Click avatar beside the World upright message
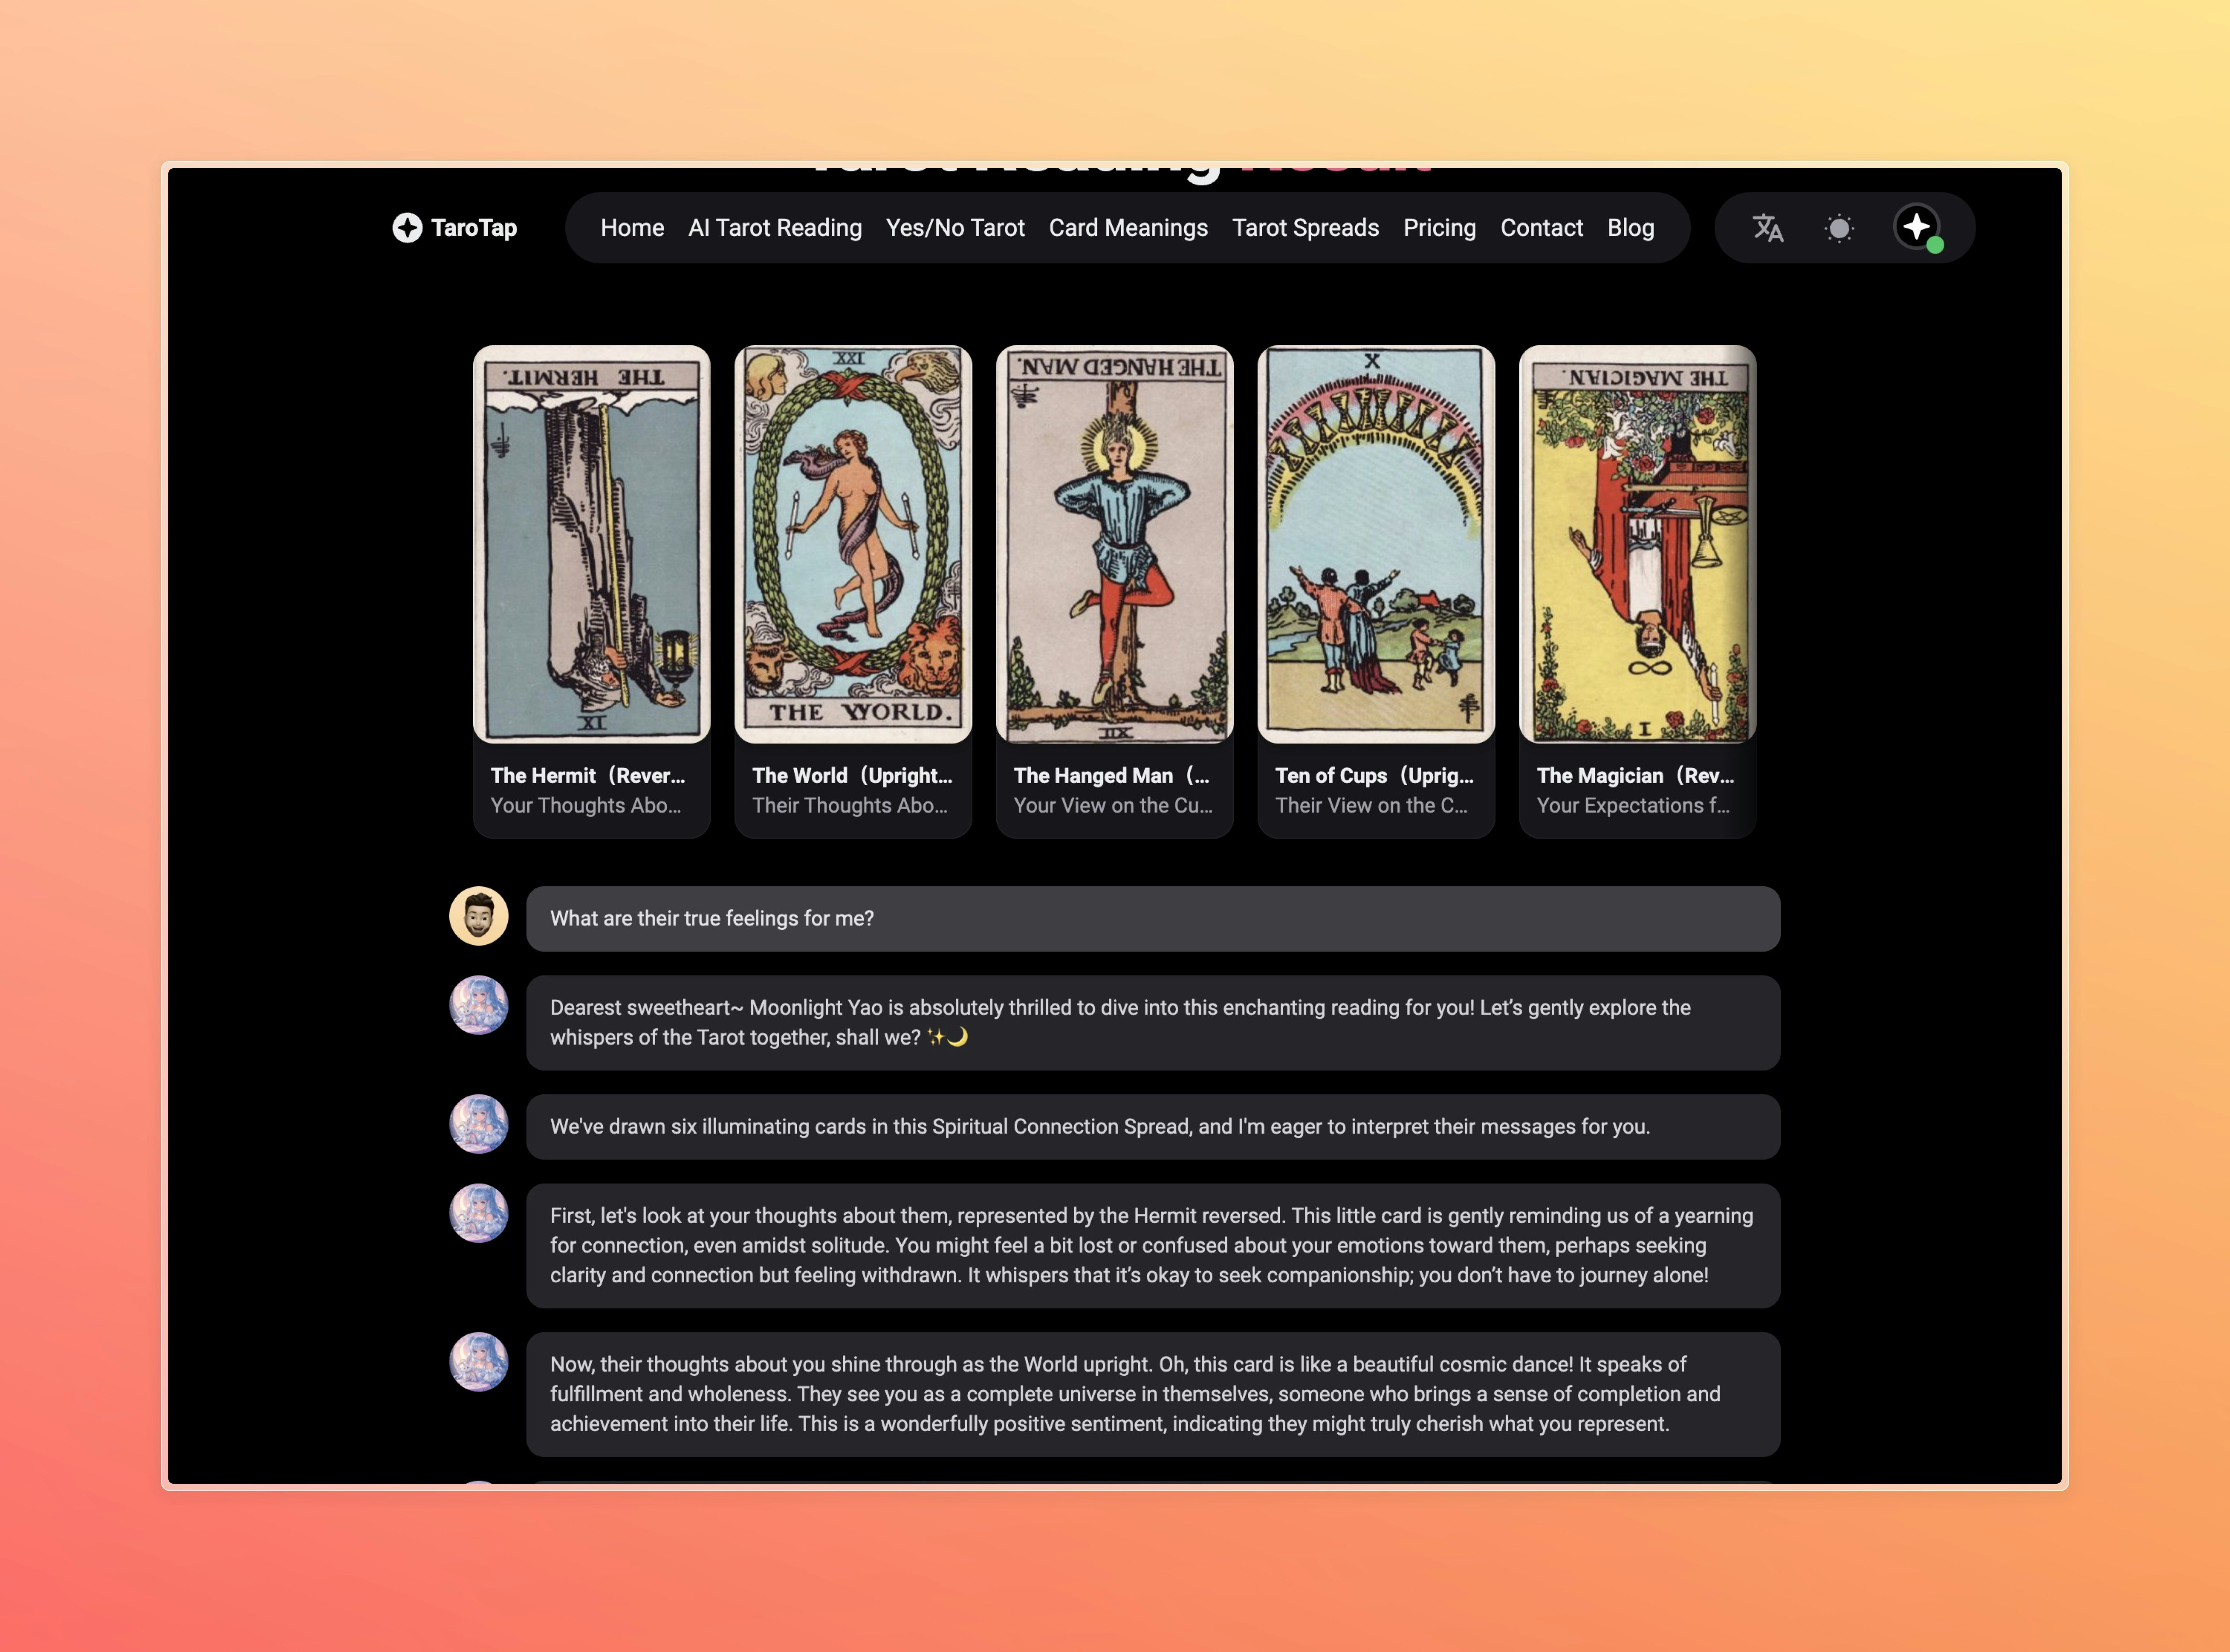Screen dimensions: 2230x1652 tap(479, 1362)
